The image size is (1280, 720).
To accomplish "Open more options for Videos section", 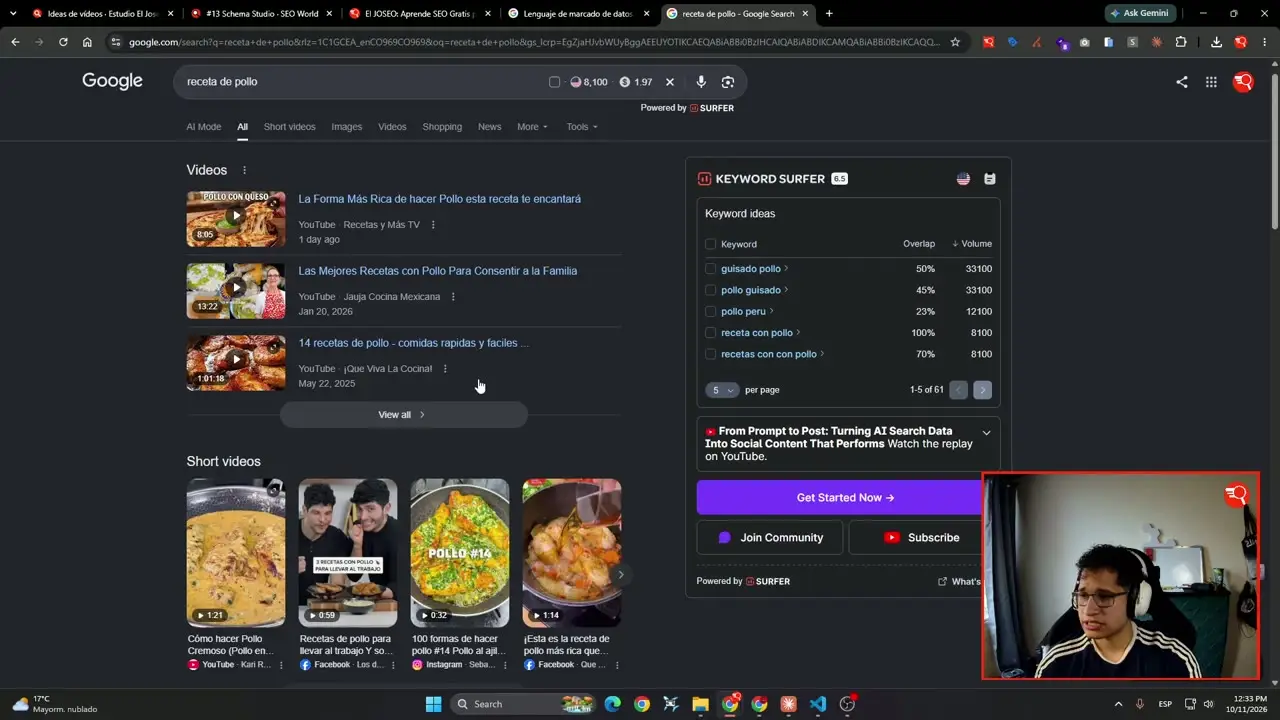I will pyautogui.click(x=244, y=170).
